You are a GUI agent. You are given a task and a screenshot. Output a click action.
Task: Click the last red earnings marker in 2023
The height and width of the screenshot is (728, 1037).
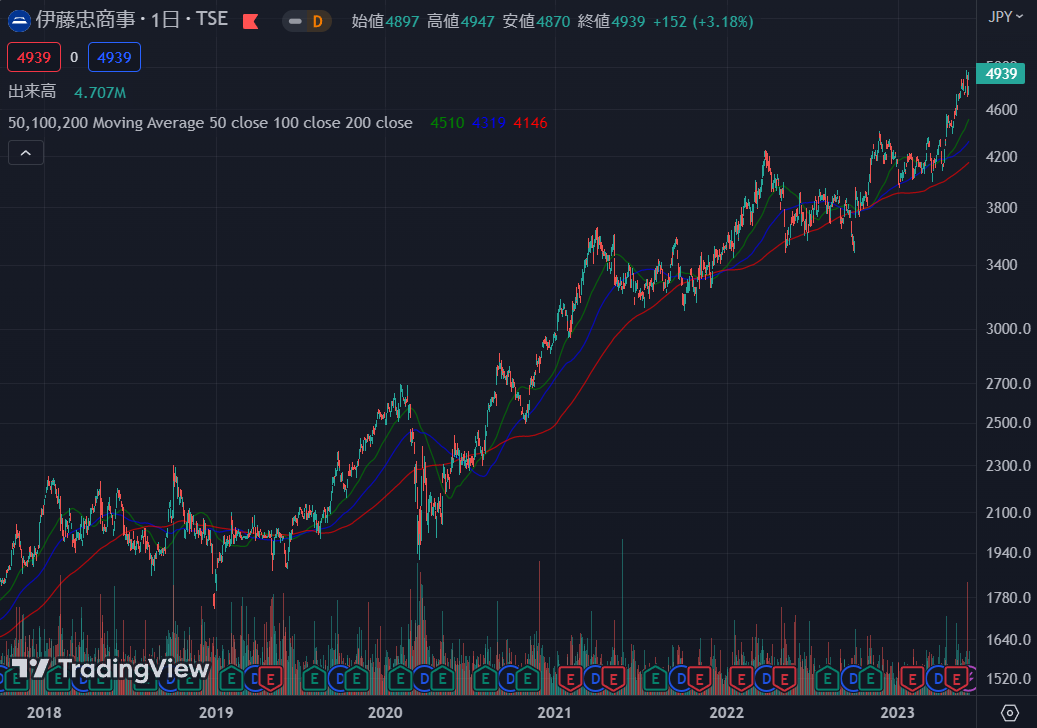pos(956,679)
